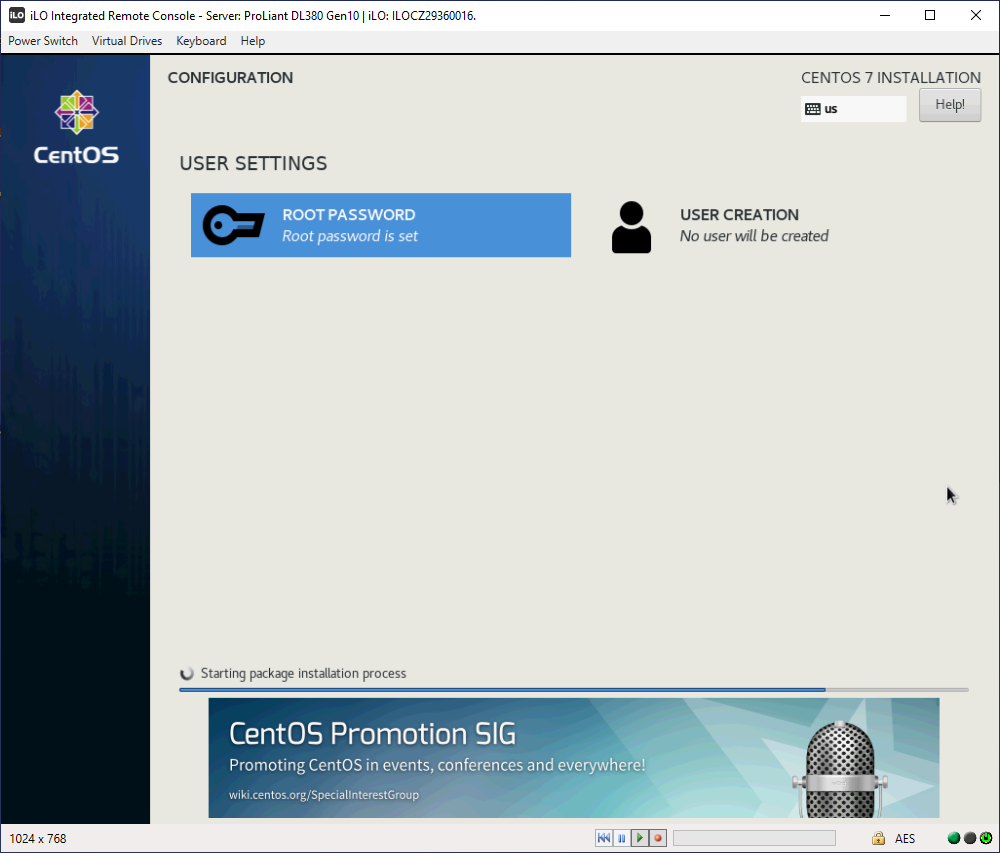Click the 'Starting package installation process' status text
1000x853 pixels.
(304, 673)
